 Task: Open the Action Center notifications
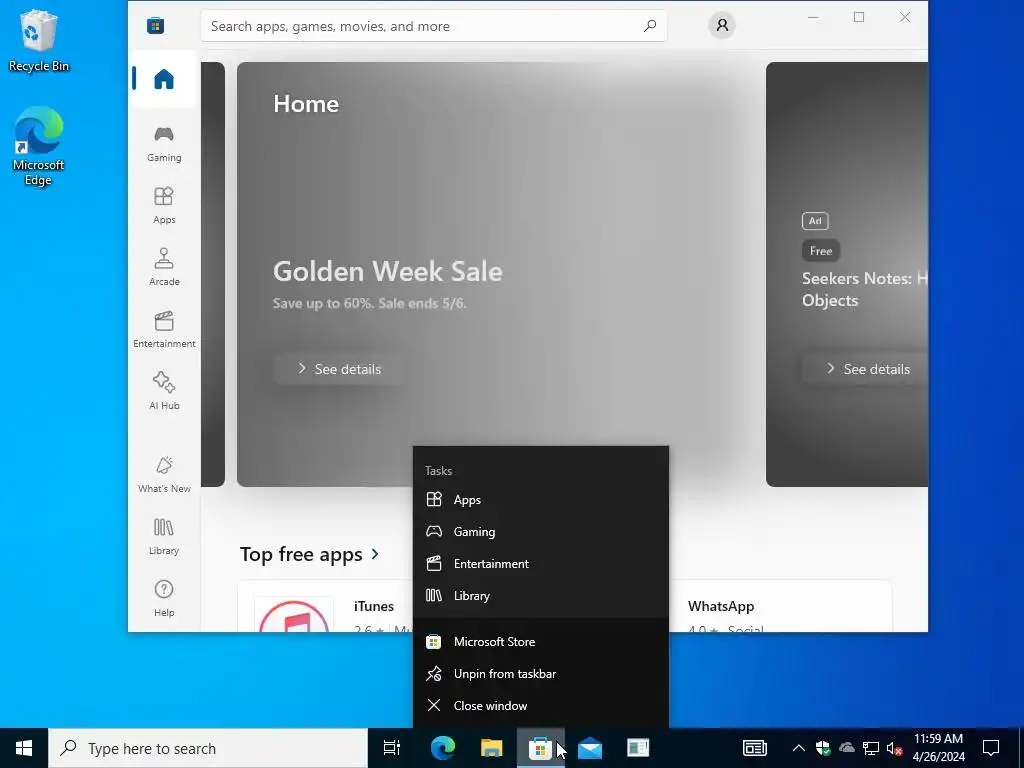coord(991,748)
